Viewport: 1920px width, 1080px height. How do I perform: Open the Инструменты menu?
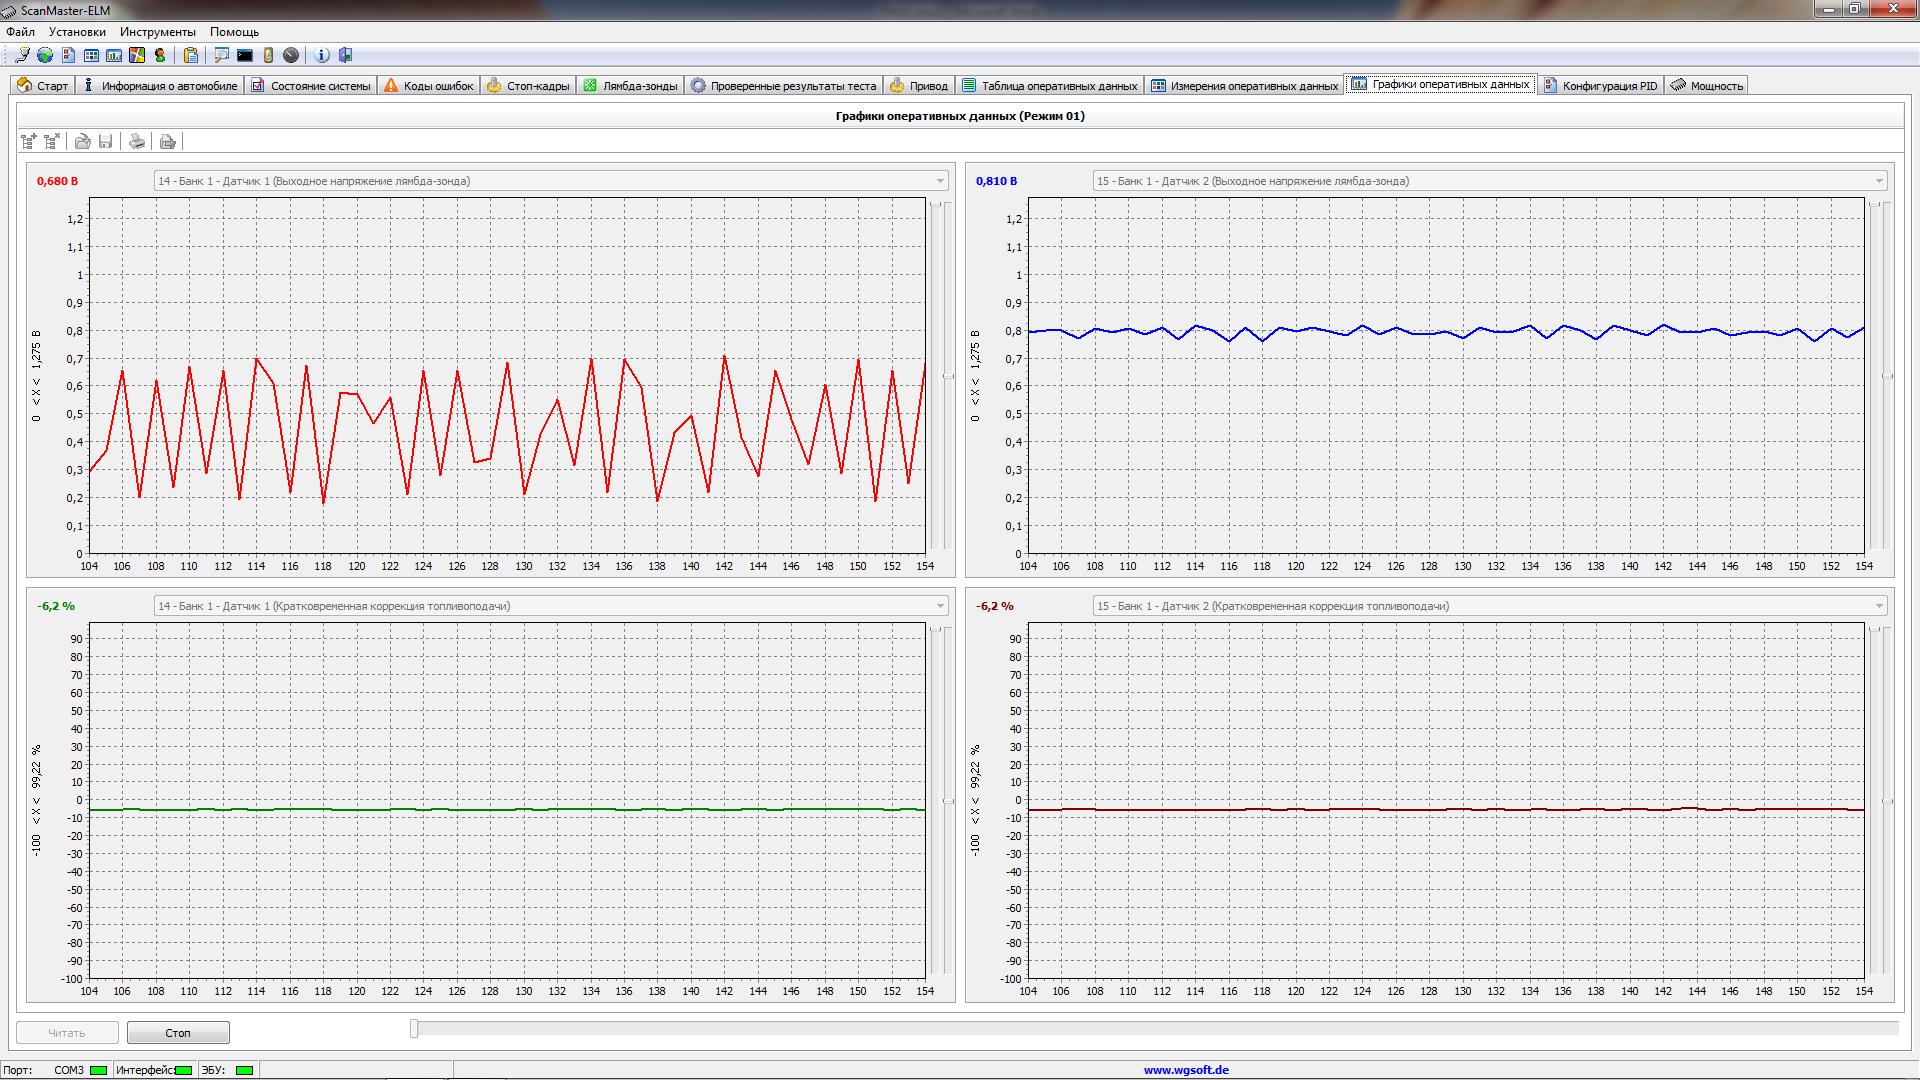coord(157,32)
